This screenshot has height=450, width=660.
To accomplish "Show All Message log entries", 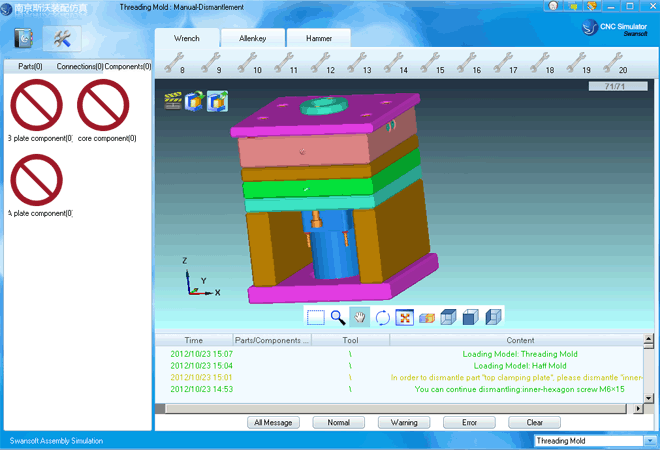I will coord(273,422).
